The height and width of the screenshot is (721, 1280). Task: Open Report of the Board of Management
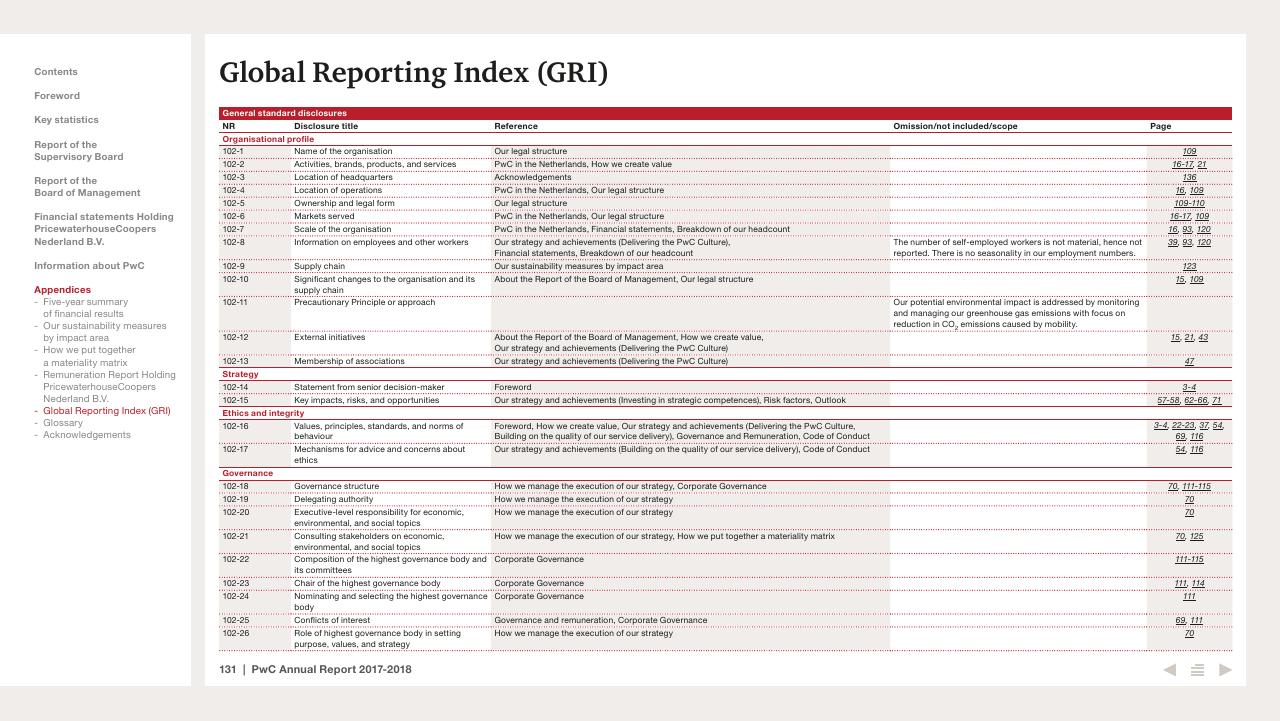(x=87, y=187)
